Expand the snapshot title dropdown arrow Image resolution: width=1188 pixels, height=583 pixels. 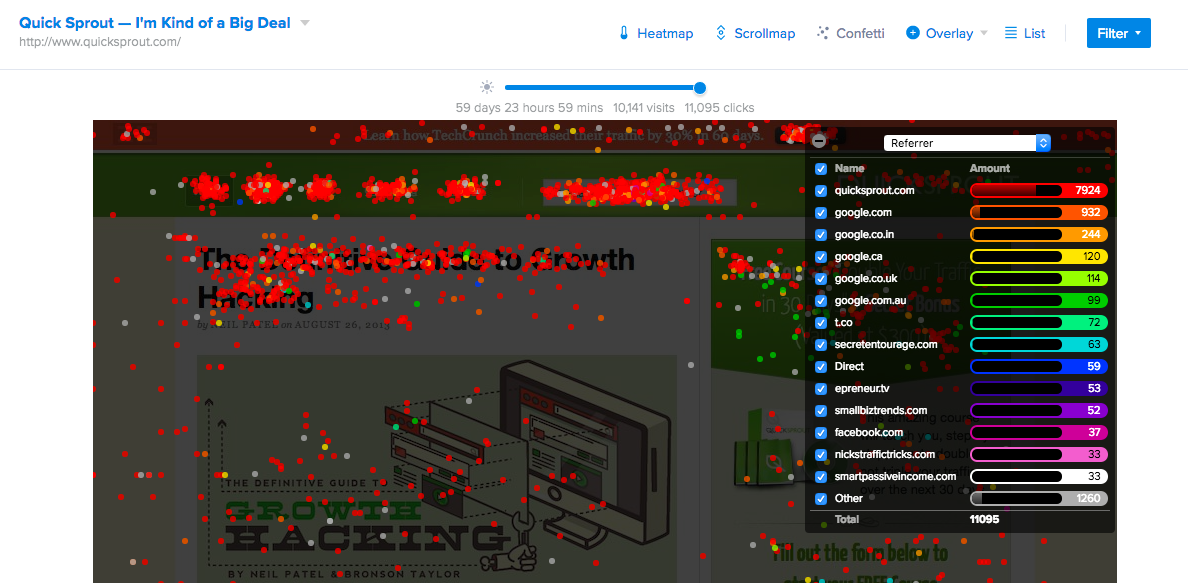click(x=305, y=23)
